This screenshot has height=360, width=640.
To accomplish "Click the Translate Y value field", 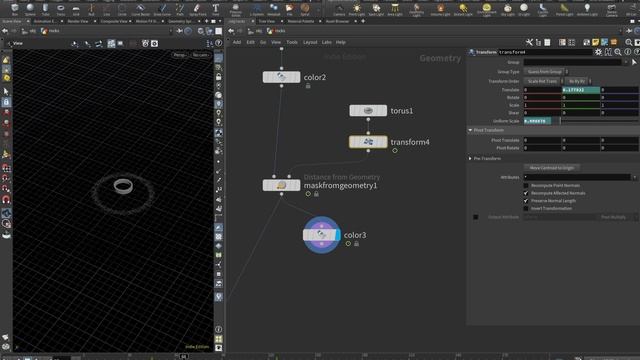I will coord(581,90).
